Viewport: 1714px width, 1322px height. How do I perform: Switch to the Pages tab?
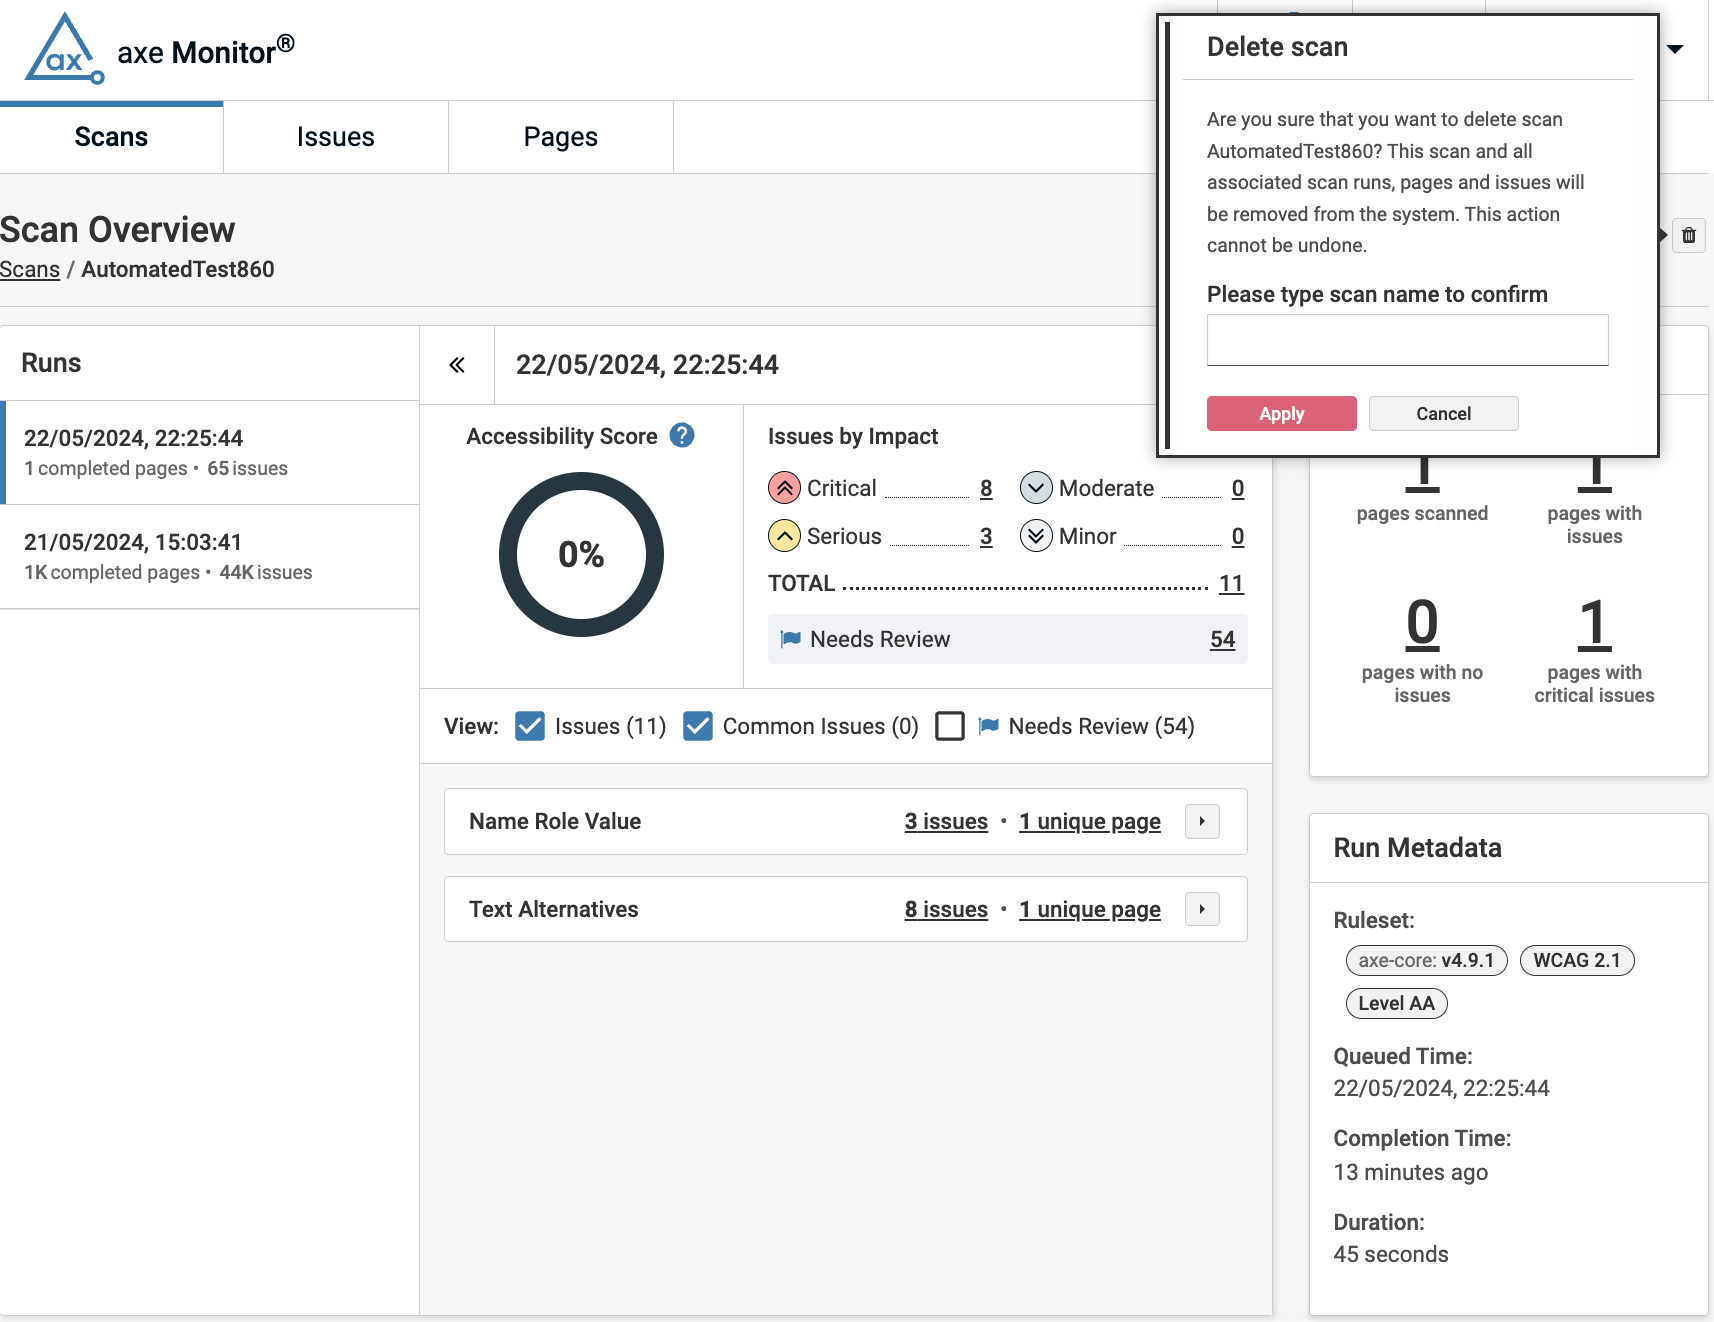[x=560, y=137]
